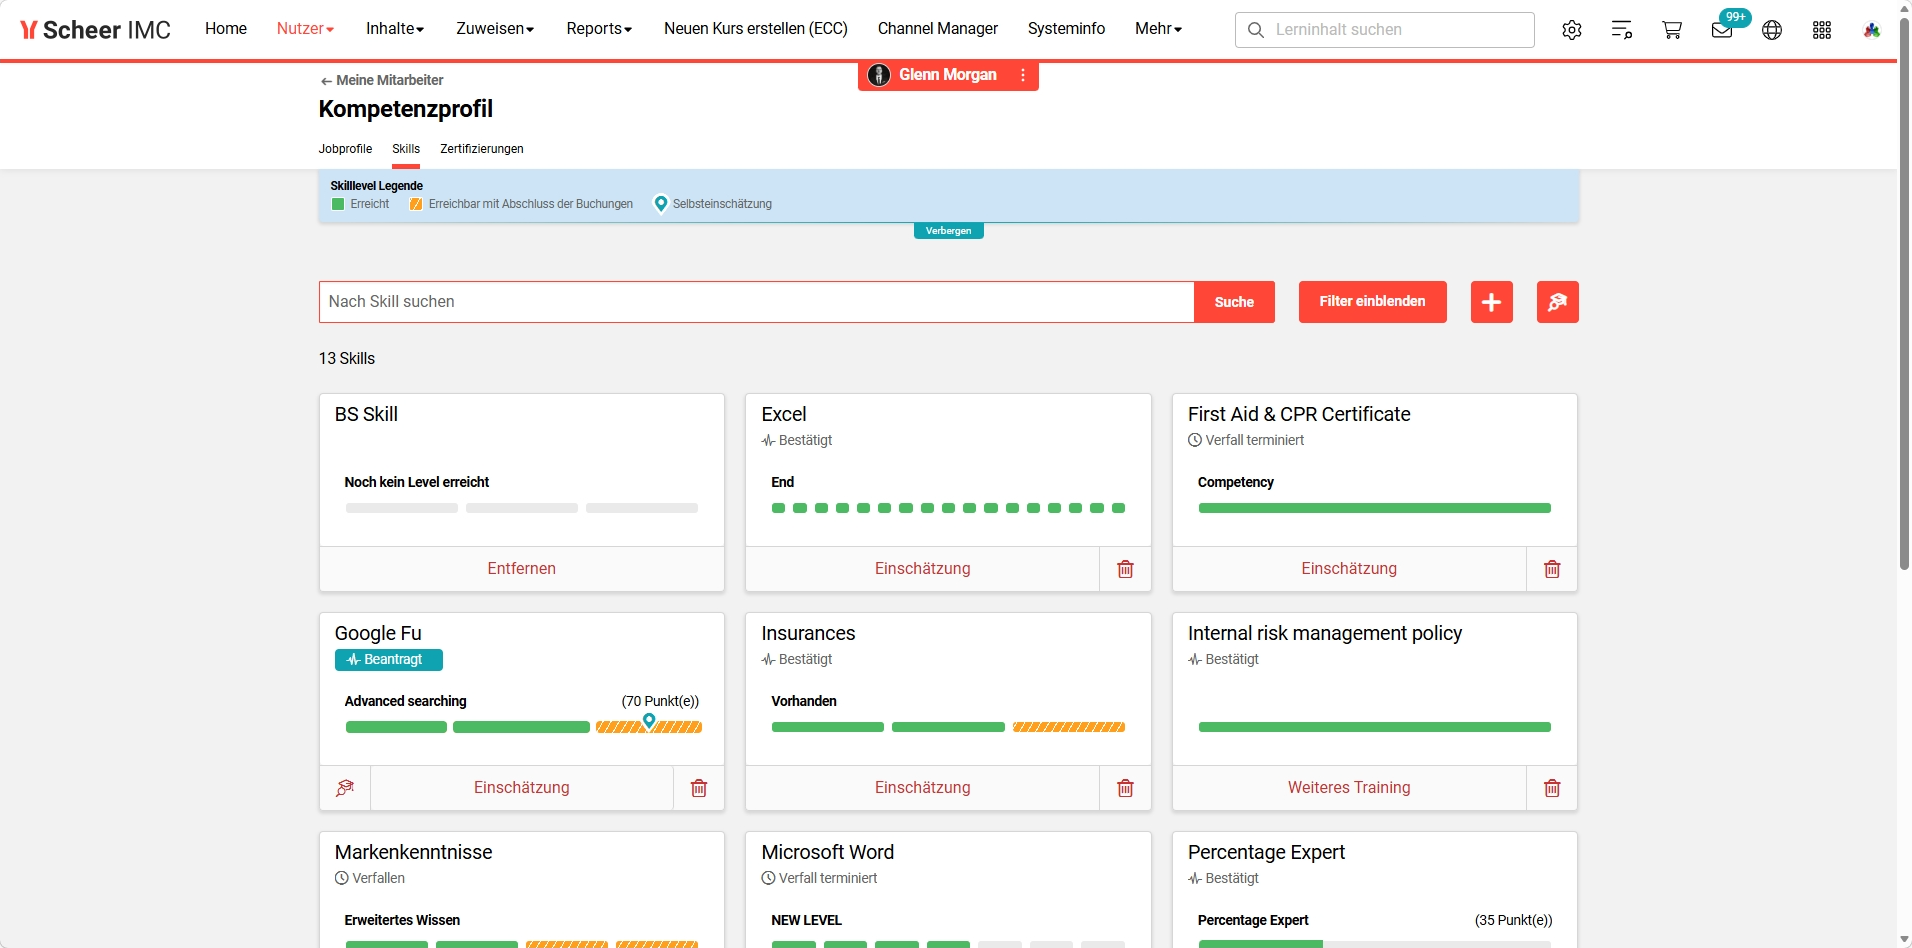The height and width of the screenshot is (948, 1912).
Task: Click the Suche button
Action: click(x=1234, y=302)
